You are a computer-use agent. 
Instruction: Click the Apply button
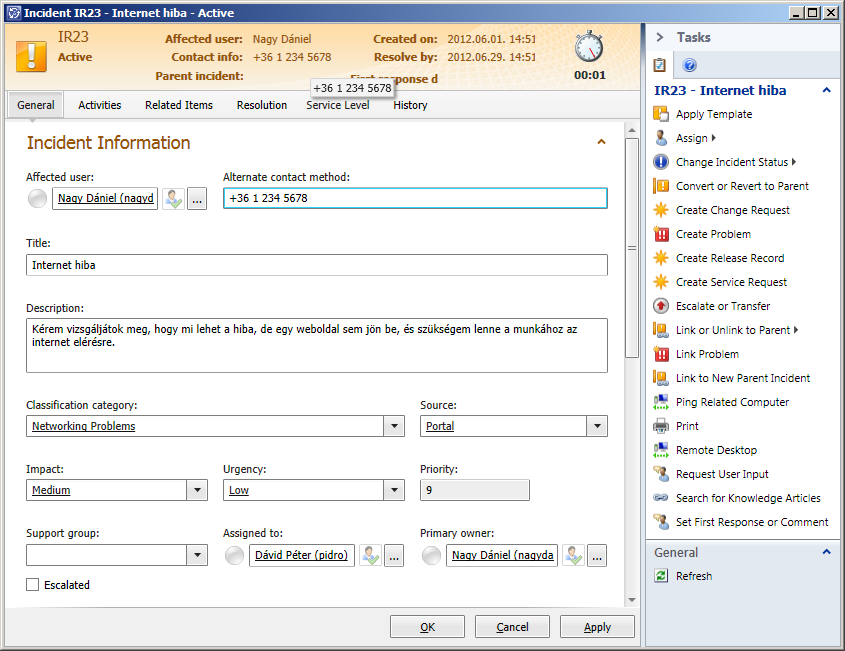(597, 627)
